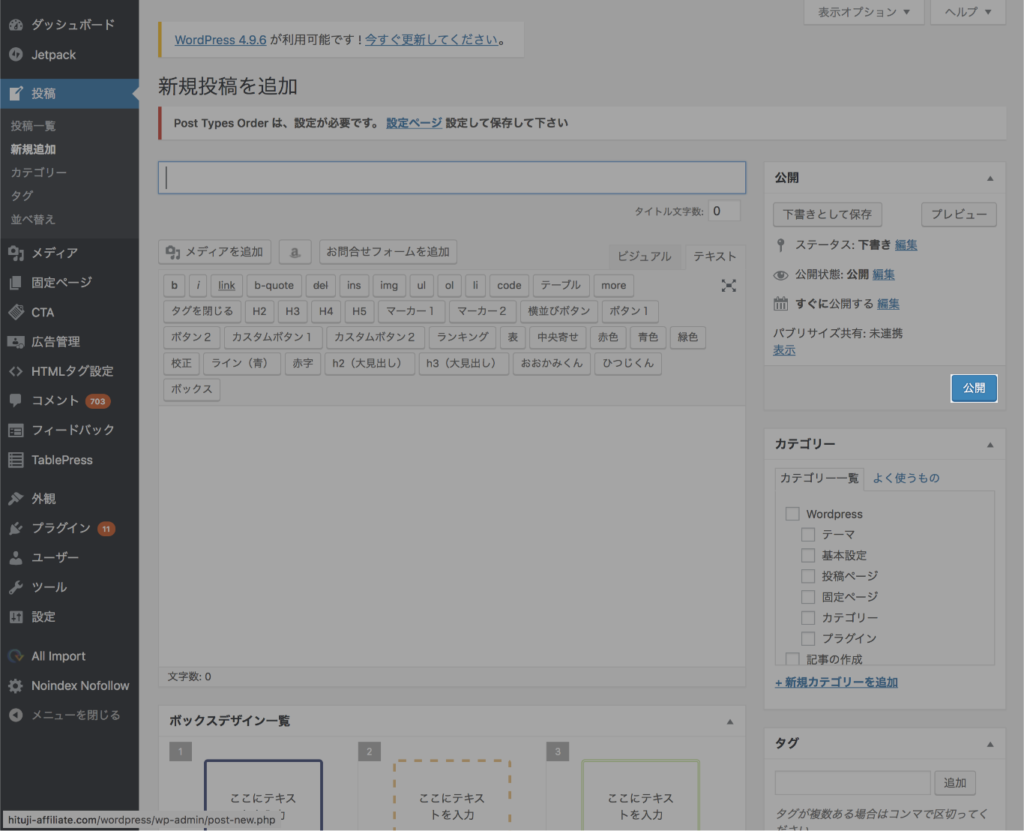The width and height of the screenshot is (1024, 831).
Task: Insert the 青色 color quicktag
Action: point(648,337)
